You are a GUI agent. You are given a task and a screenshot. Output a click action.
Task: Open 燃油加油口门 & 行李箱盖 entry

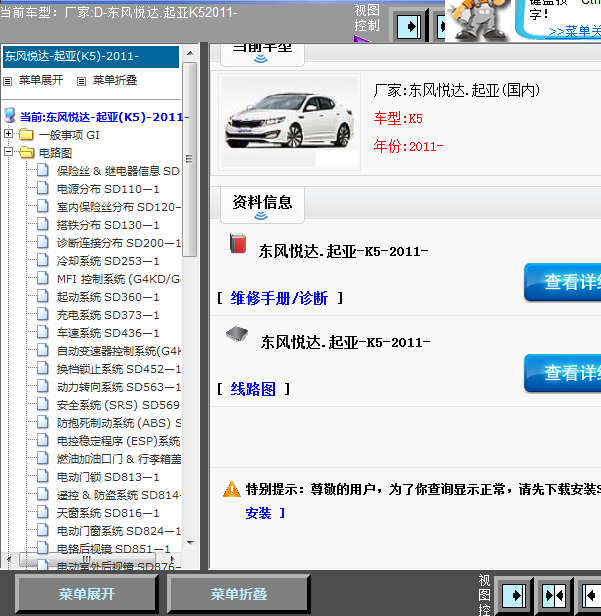pos(119,459)
